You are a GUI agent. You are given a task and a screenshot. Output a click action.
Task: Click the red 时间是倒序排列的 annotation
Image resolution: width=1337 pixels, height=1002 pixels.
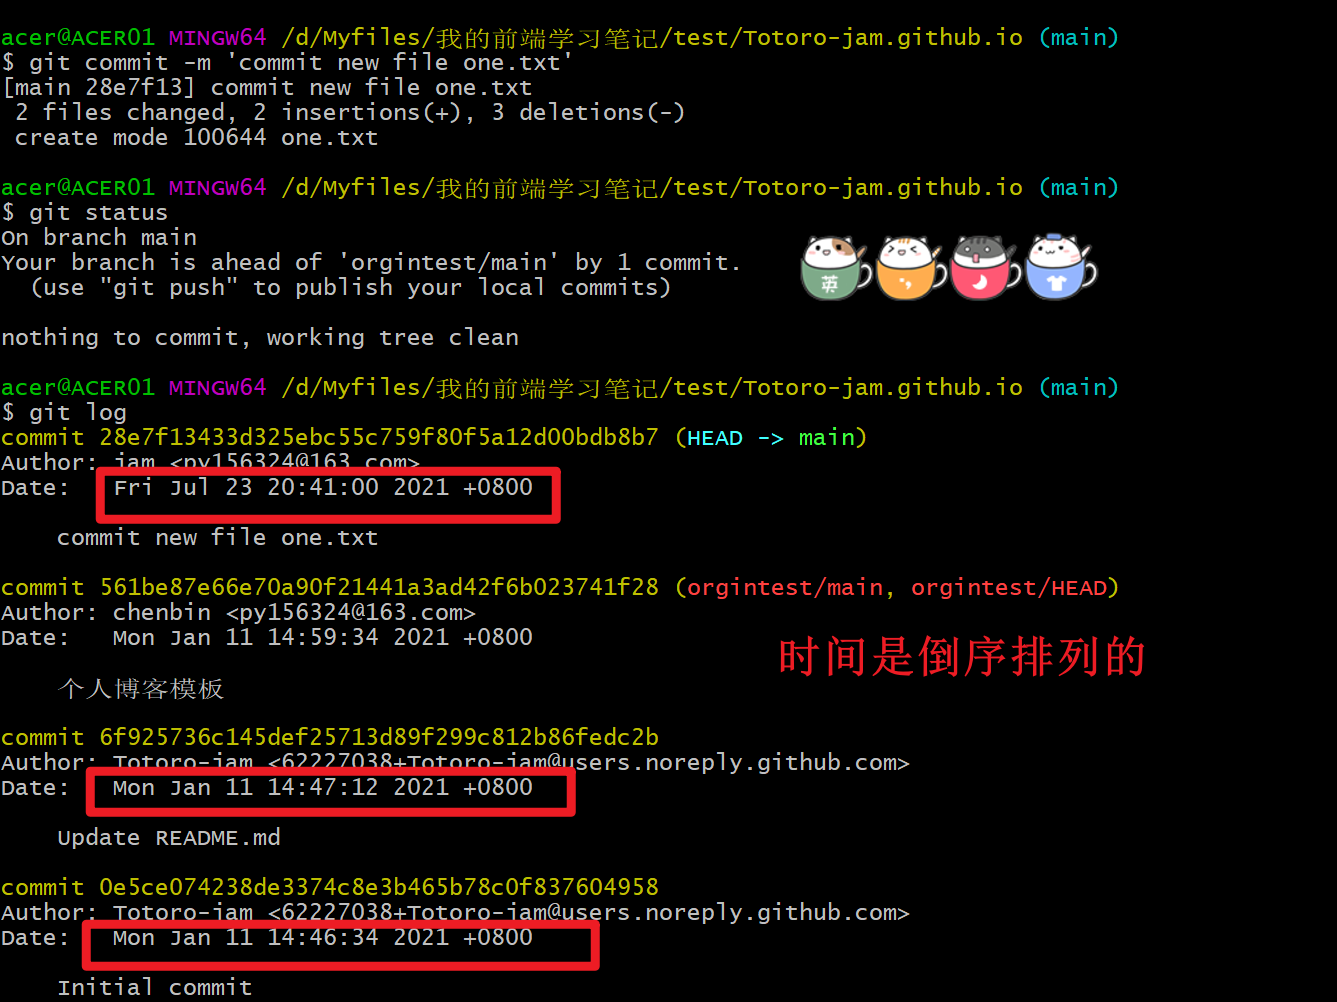(962, 657)
